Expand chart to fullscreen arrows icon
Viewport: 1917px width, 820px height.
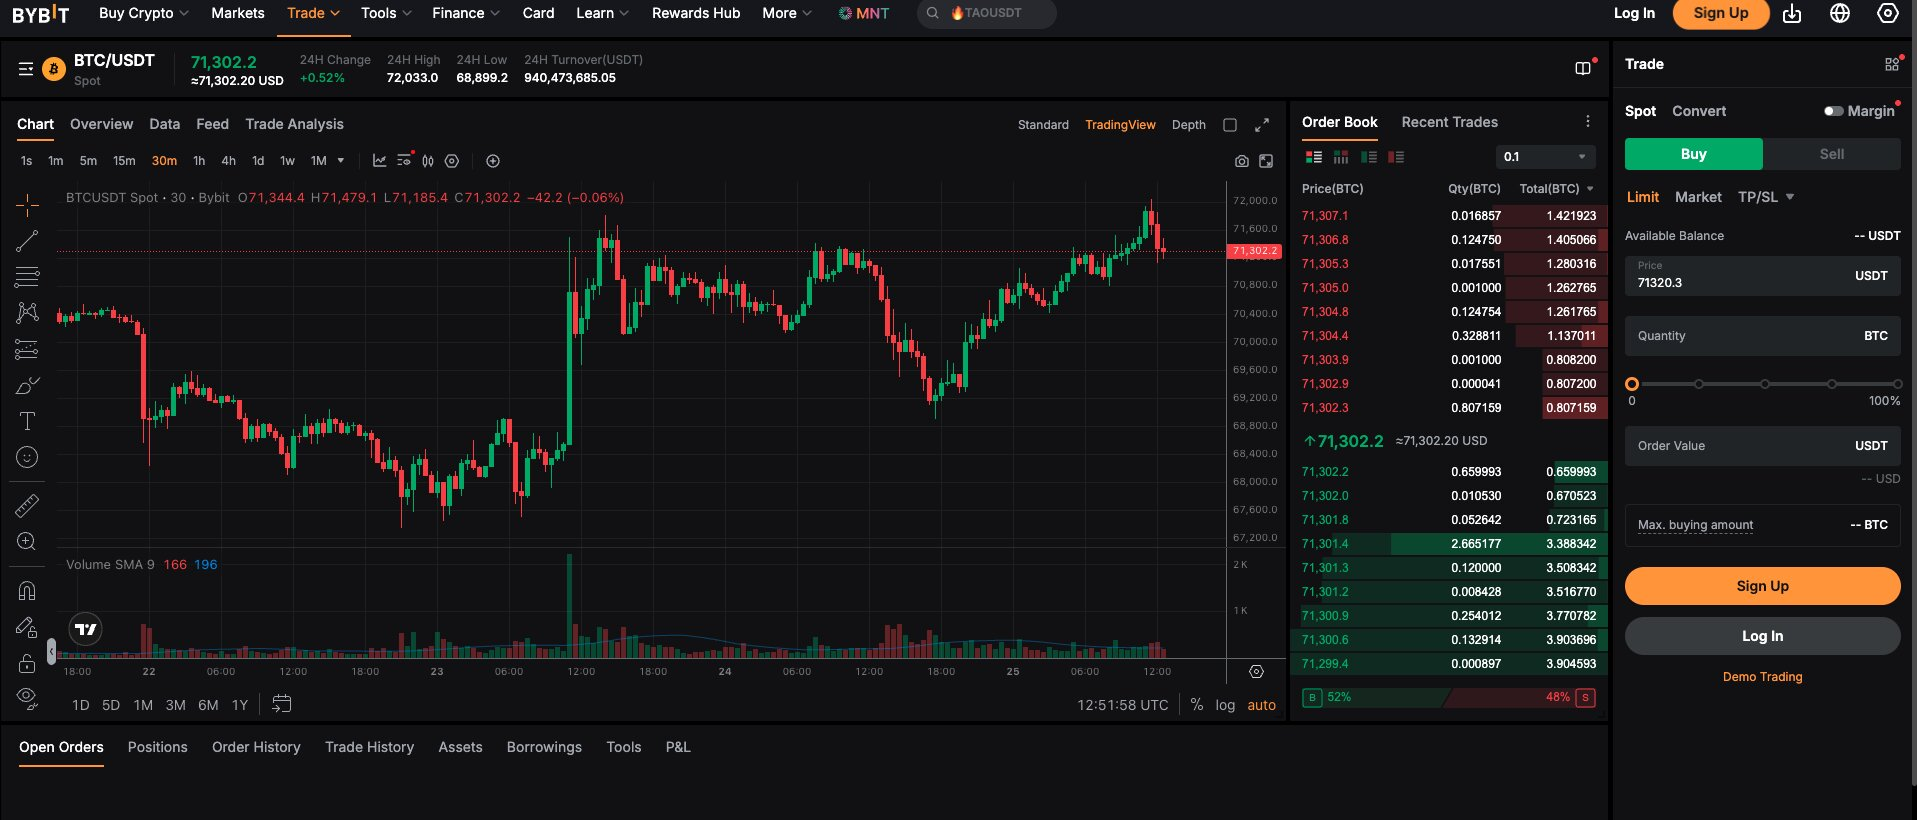tap(1262, 125)
